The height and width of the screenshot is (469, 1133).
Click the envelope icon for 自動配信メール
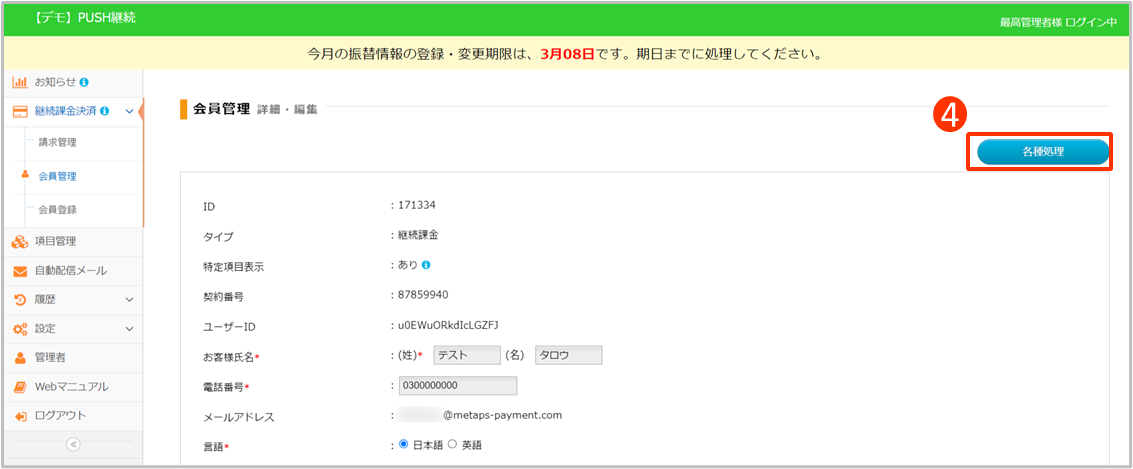click(x=19, y=270)
